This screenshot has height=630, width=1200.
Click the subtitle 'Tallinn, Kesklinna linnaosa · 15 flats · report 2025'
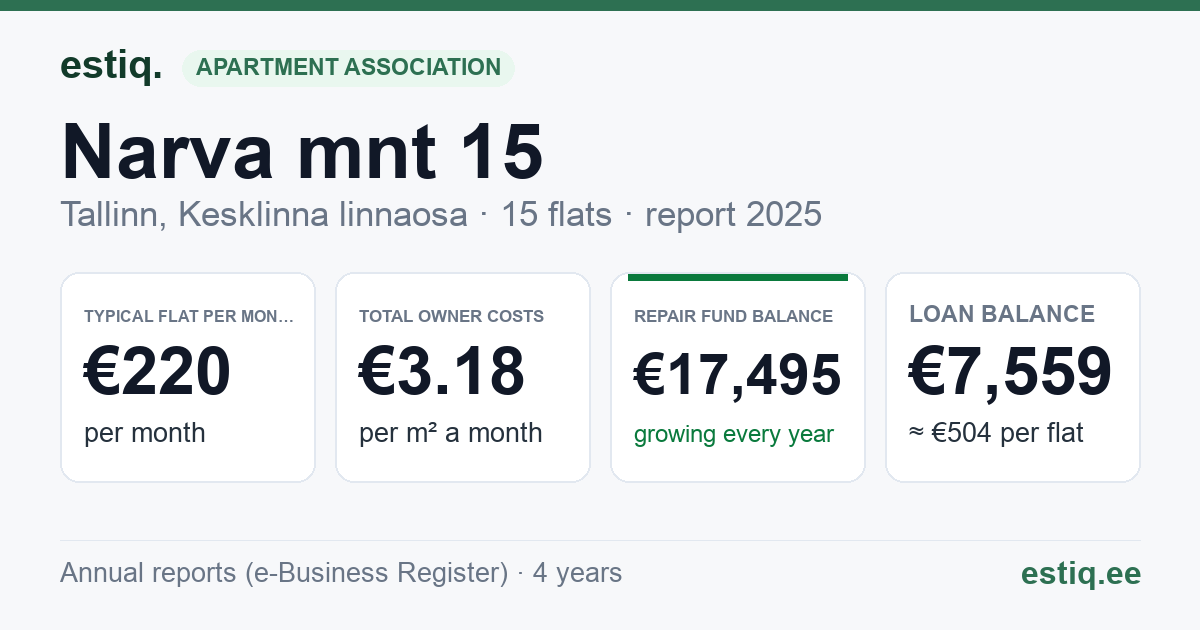441,214
